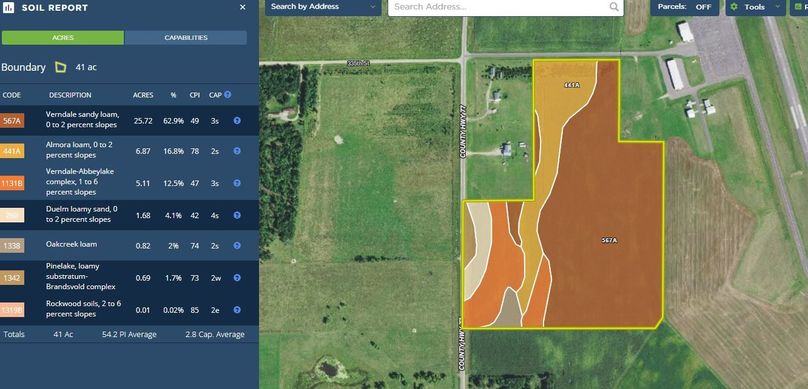The image size is (808, 389).
Task: Switch to the ACRES tab
Action: pos(63,38)
